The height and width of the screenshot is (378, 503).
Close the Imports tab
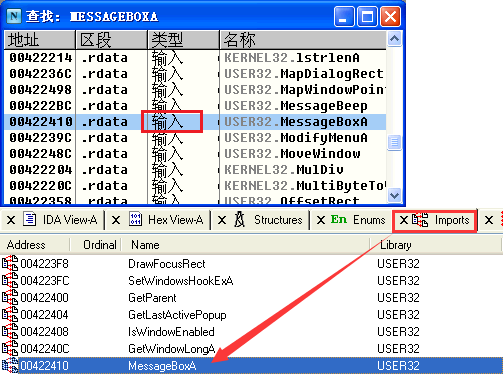[x=404, y=220]
